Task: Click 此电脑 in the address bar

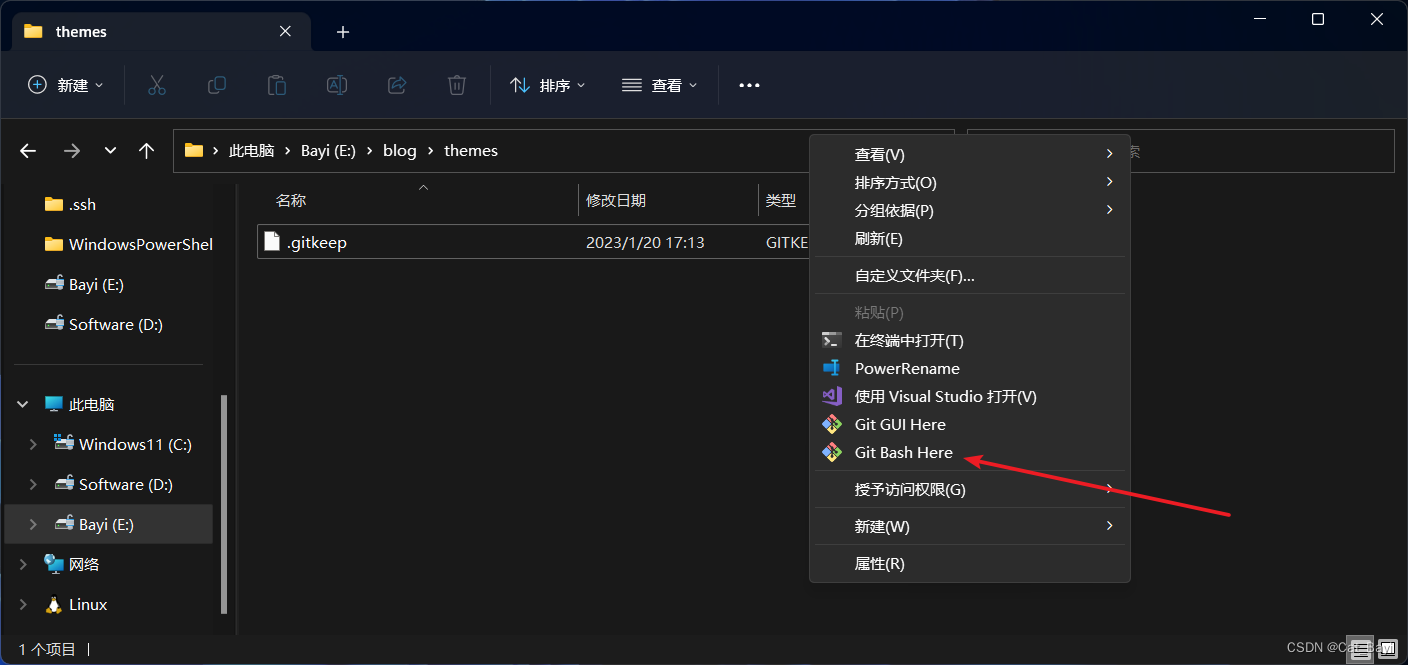Action: (251, 151)
